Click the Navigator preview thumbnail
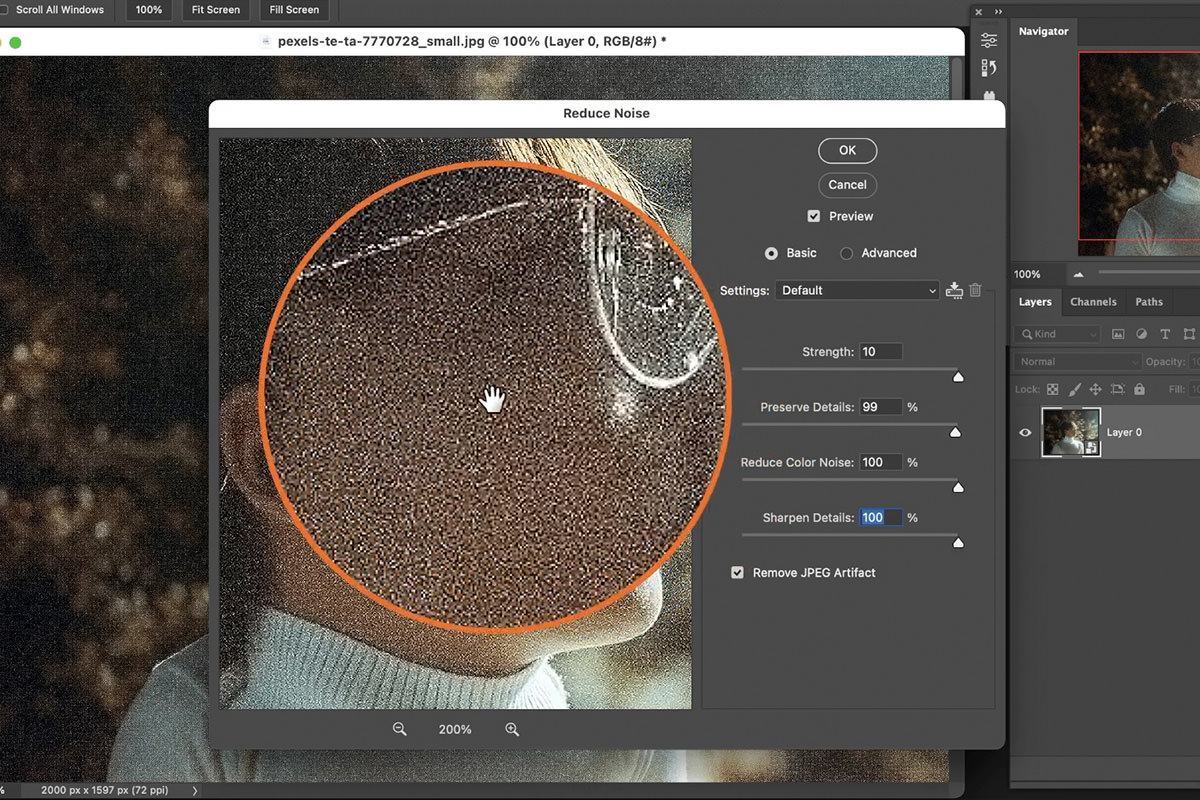1200x800 pixels. tap(1139, 154)
